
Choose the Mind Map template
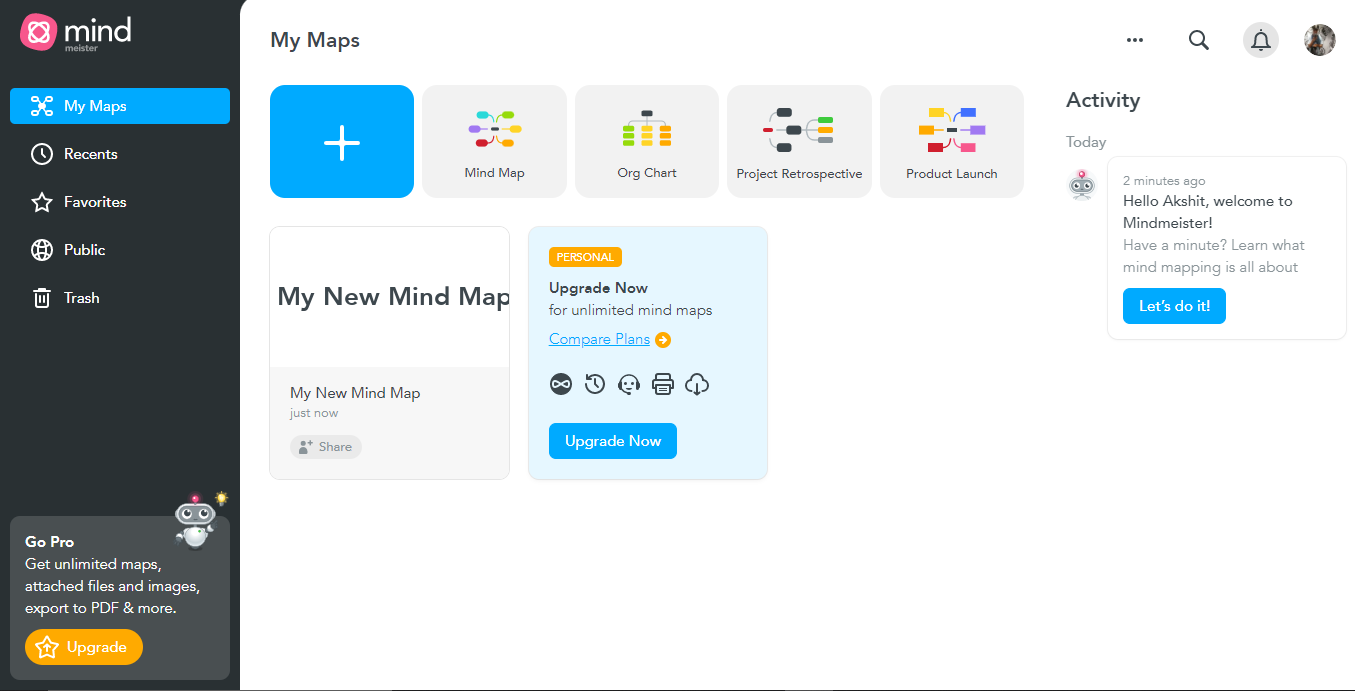(494, 142)
